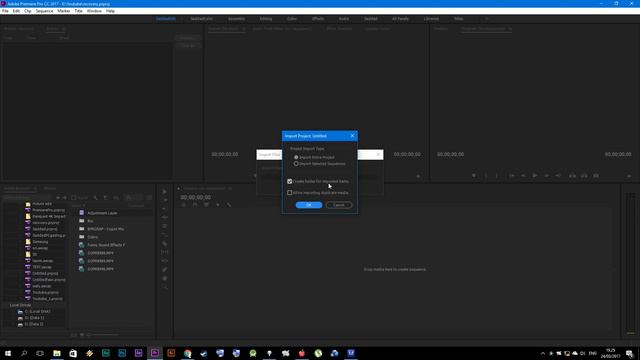Toggle Linked Selection in timeline header
This screenshot has width=640, height=360.
[x=206, y=204]
